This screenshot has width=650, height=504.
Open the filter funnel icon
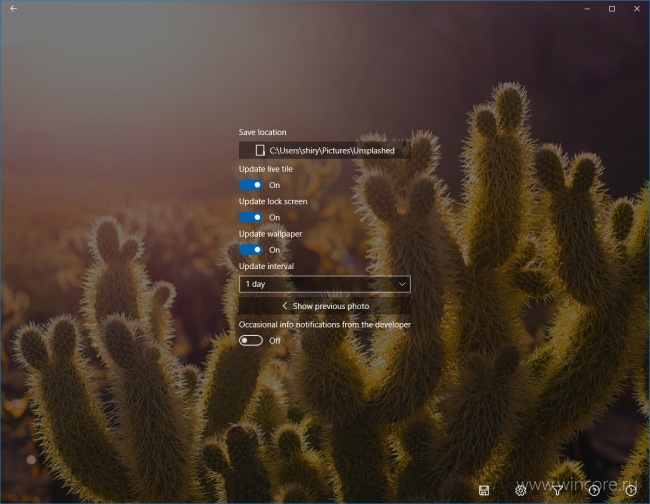(558, 490)
